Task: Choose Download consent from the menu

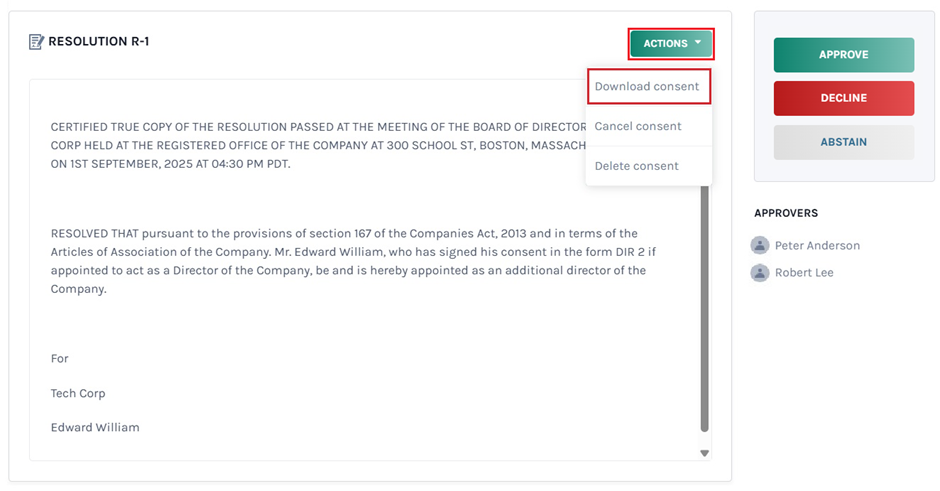Action: pos(647,87)
